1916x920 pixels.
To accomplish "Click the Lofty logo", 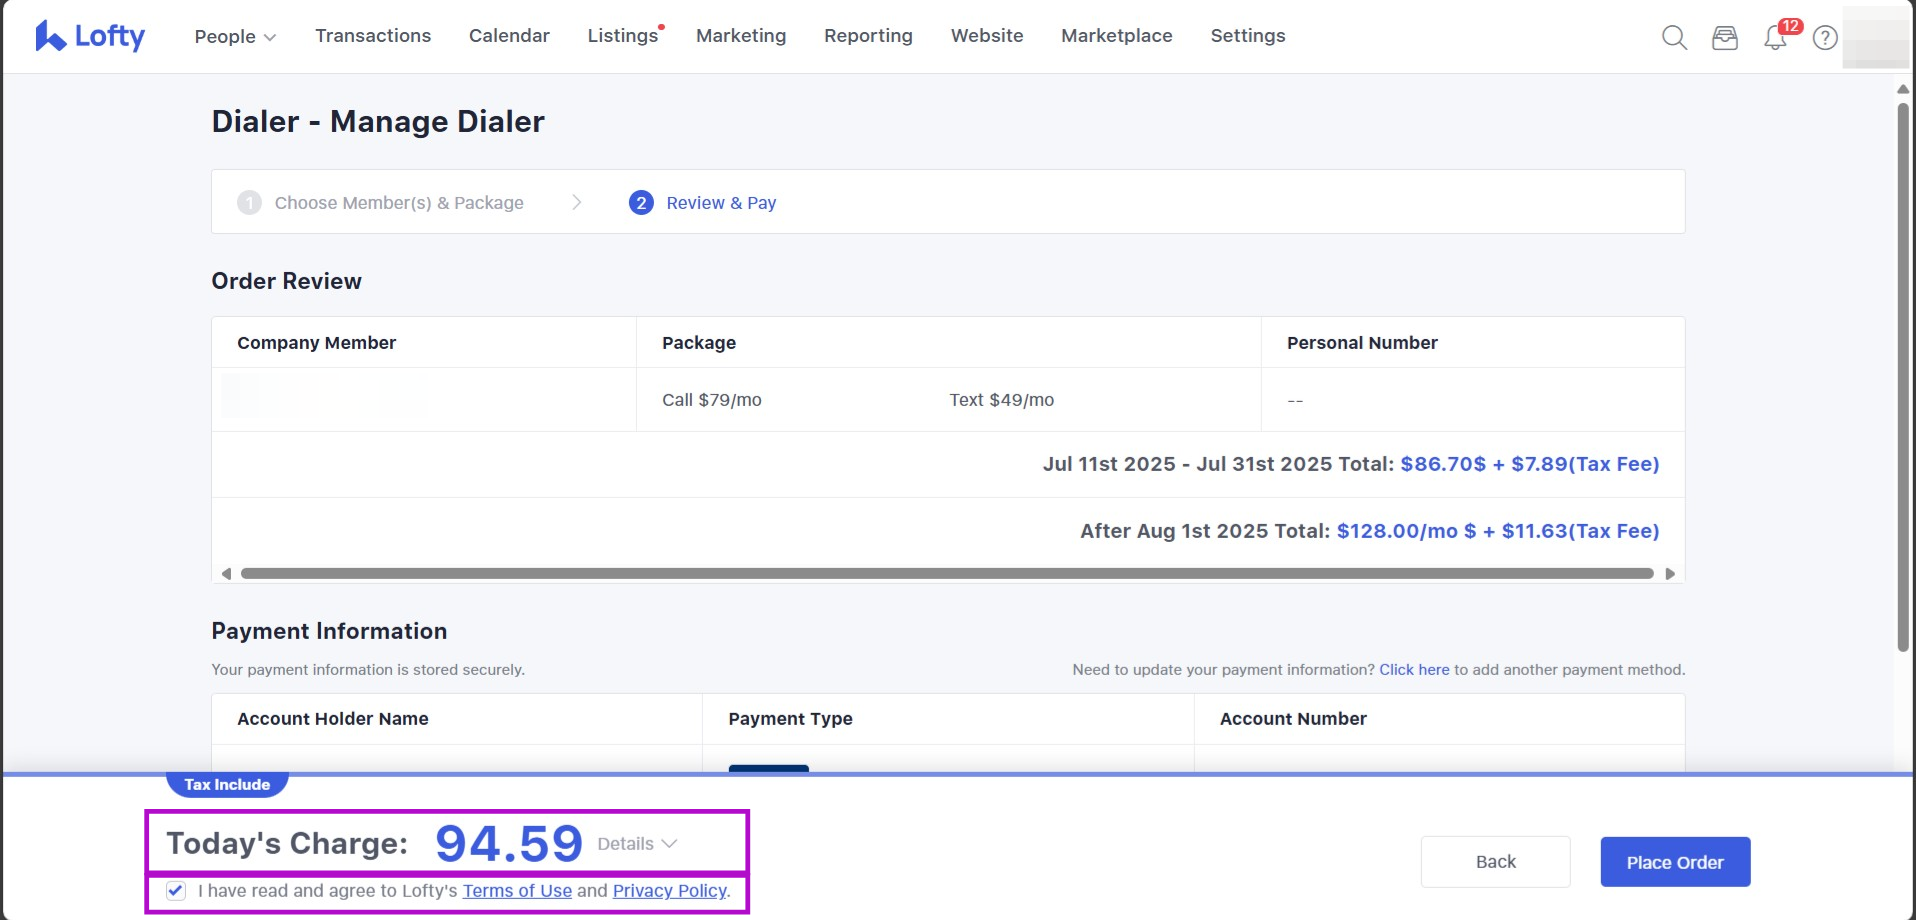I will point(90,36).
